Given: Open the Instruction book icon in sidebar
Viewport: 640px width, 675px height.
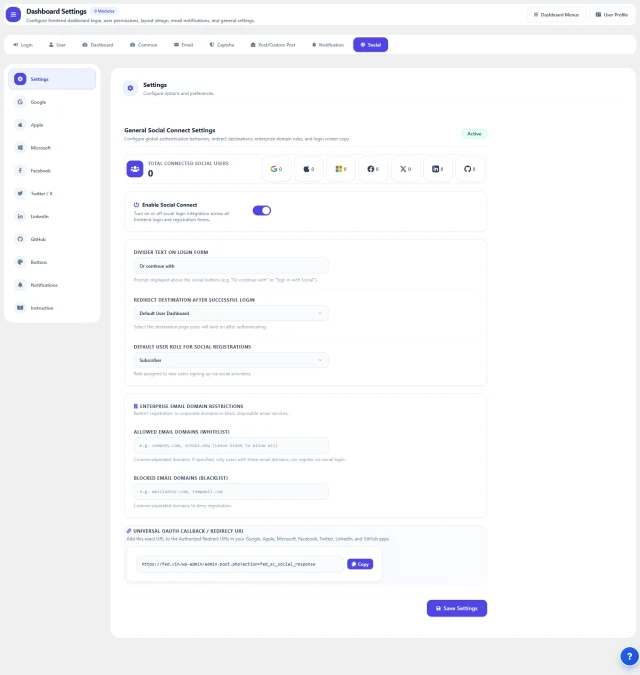Looking at the screenshot, I should click(20, 308).
